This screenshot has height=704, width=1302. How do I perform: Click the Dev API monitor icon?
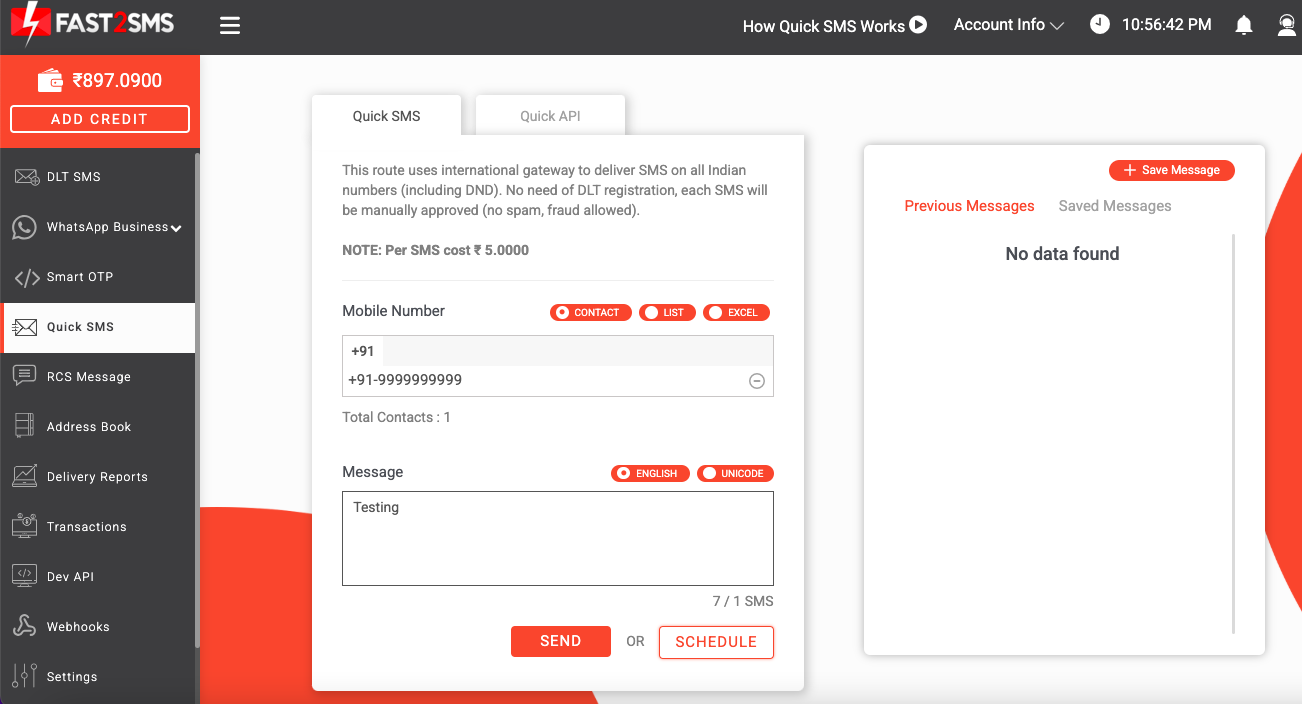pyautogui.click(x=25, y=576)
